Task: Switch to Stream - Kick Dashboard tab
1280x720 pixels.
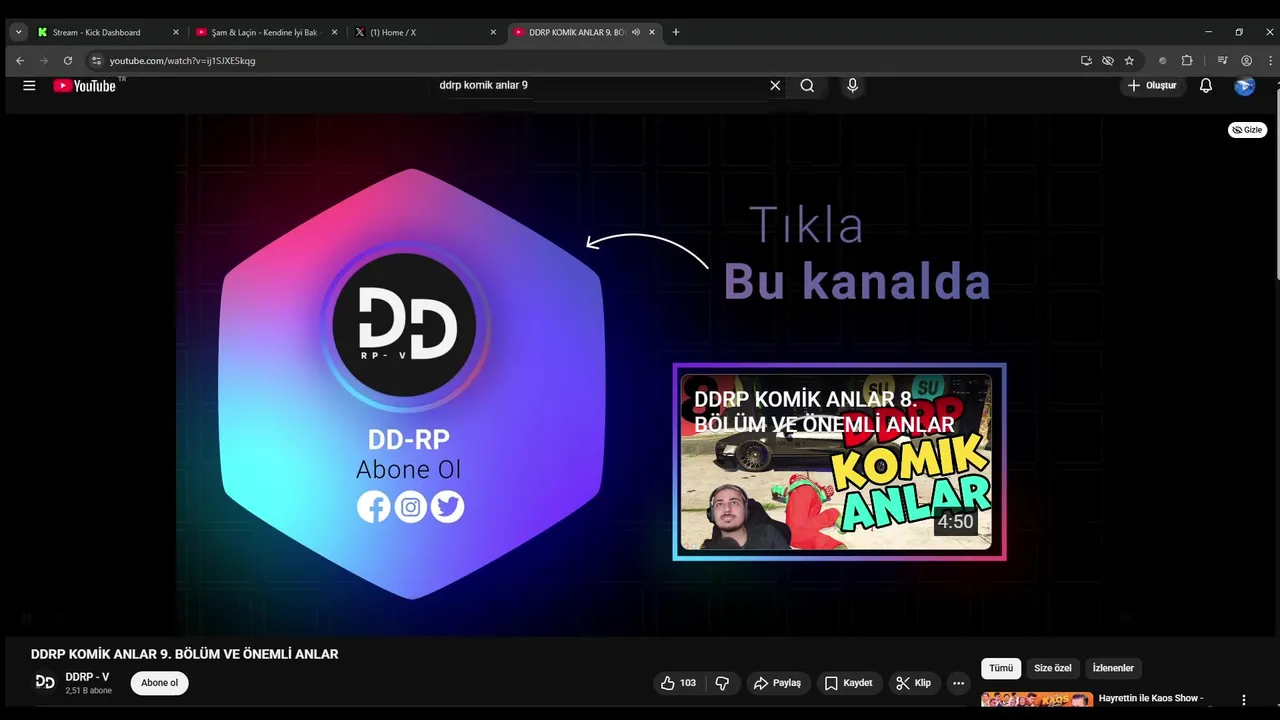Action: (109, 32)
